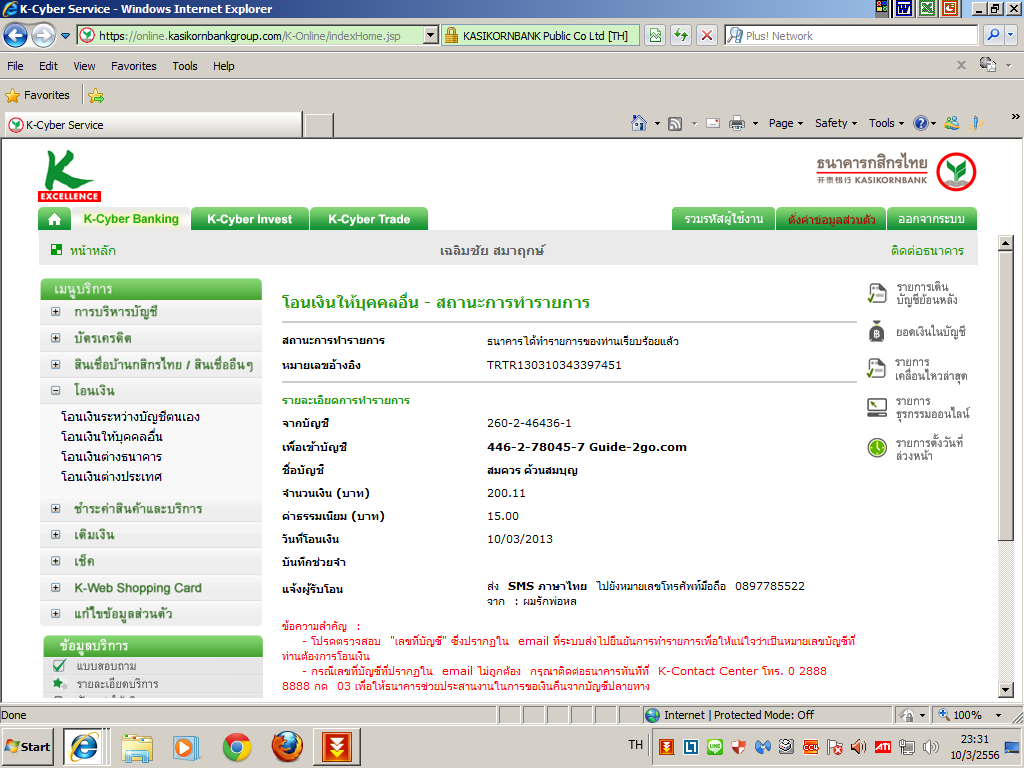1024x768 pixels.
Task: Click the Print icon in command bar
Action: (737, 123)
